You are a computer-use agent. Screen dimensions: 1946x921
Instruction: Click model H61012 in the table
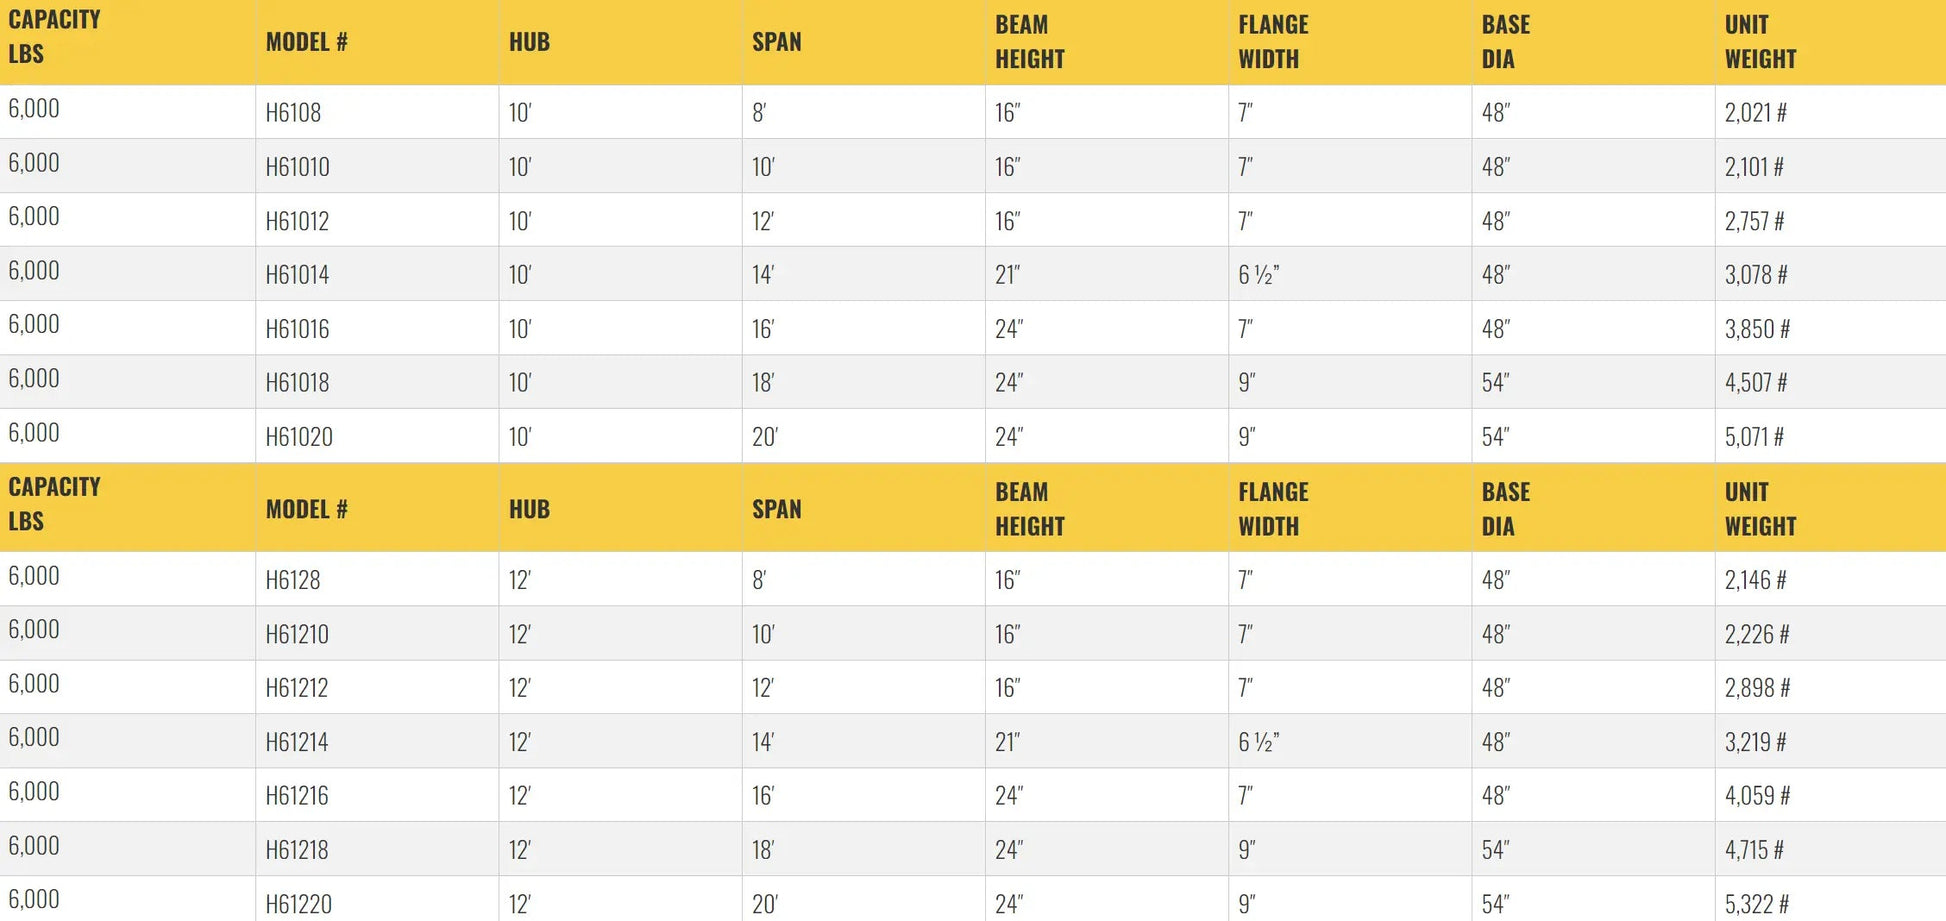pyautogui.click(x=297, y=221)
